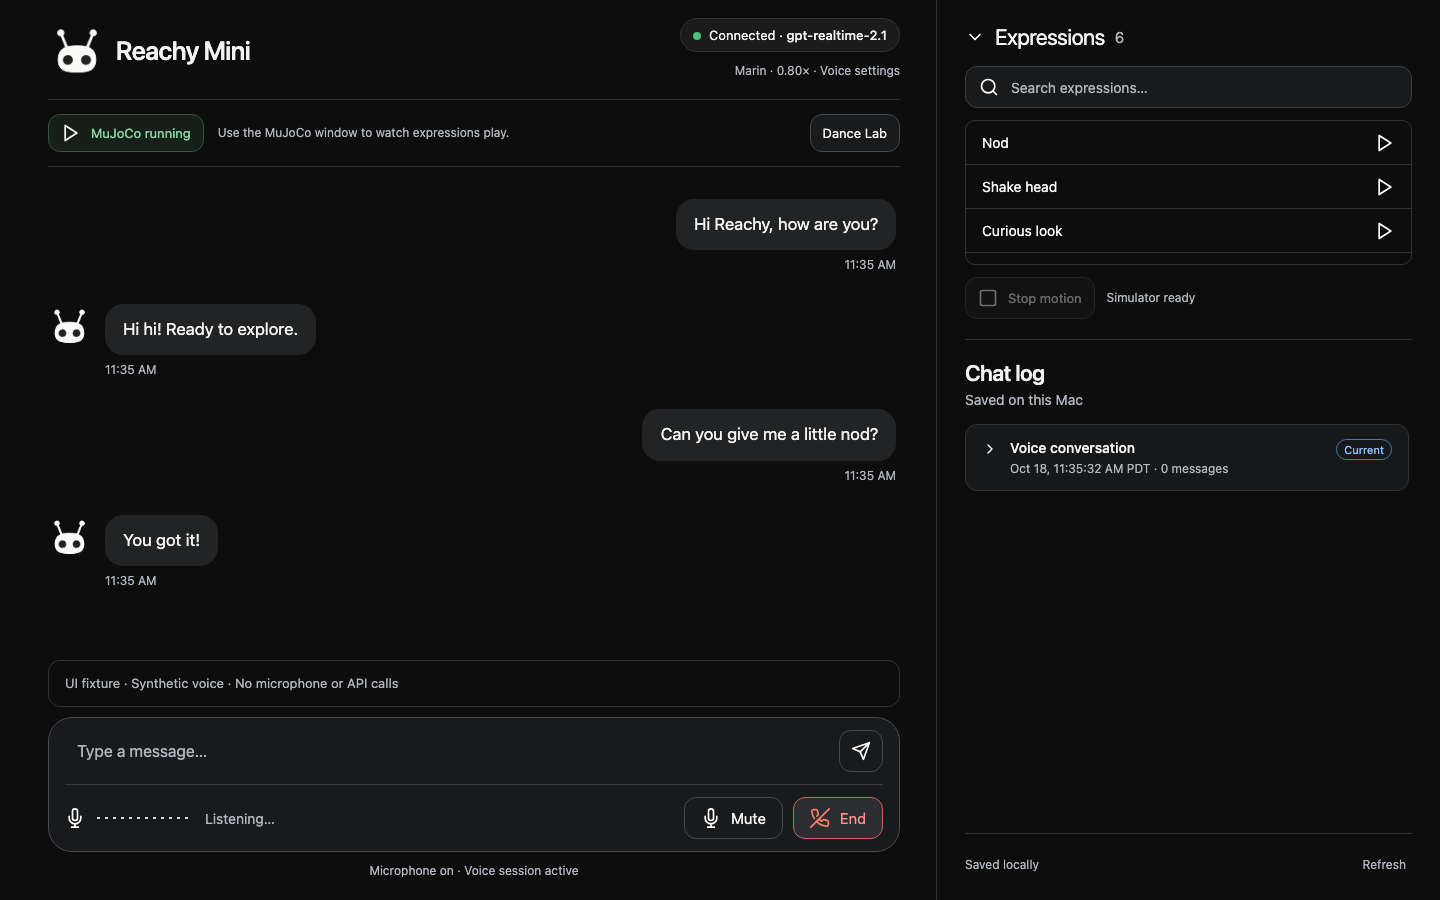The width and height of the screenshot is (1440, 900).
Task: Click the "You got it!" reply bubble
Action: [161, 540]
